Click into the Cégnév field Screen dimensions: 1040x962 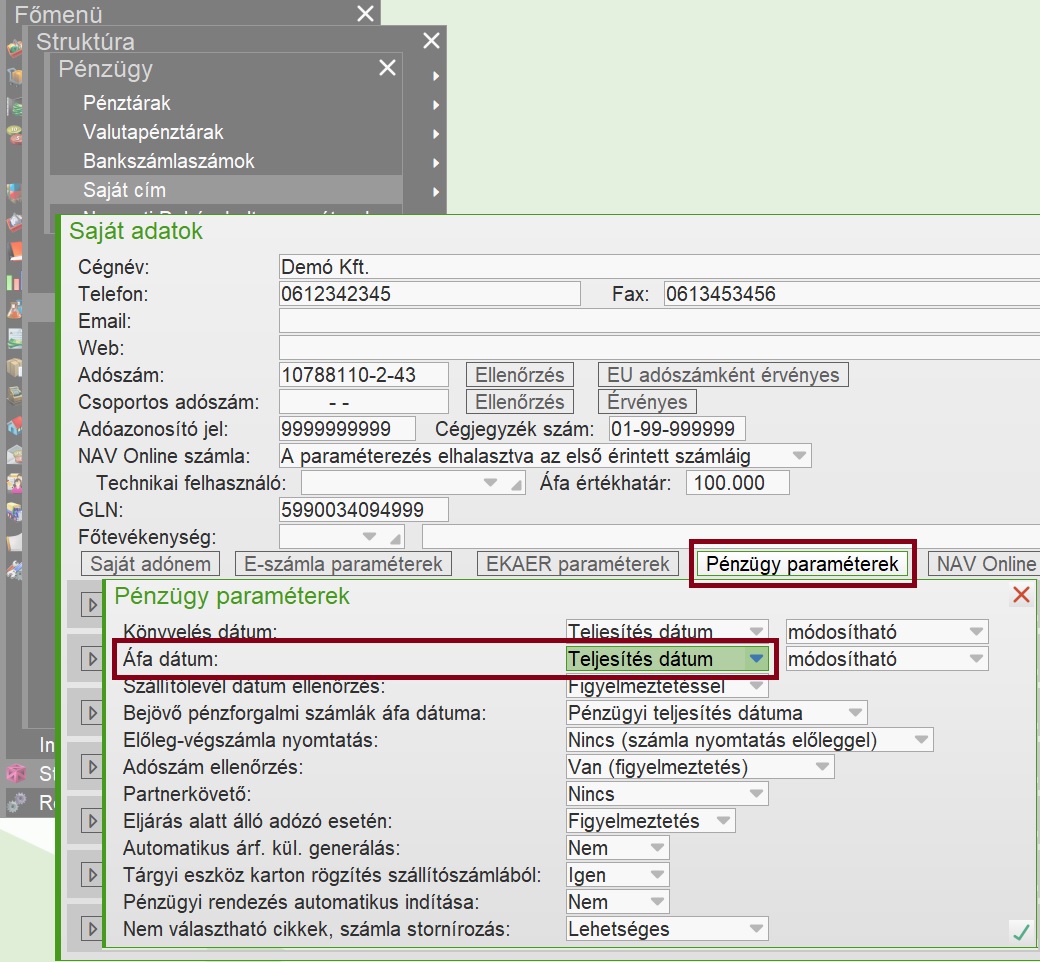pos(659,267)
